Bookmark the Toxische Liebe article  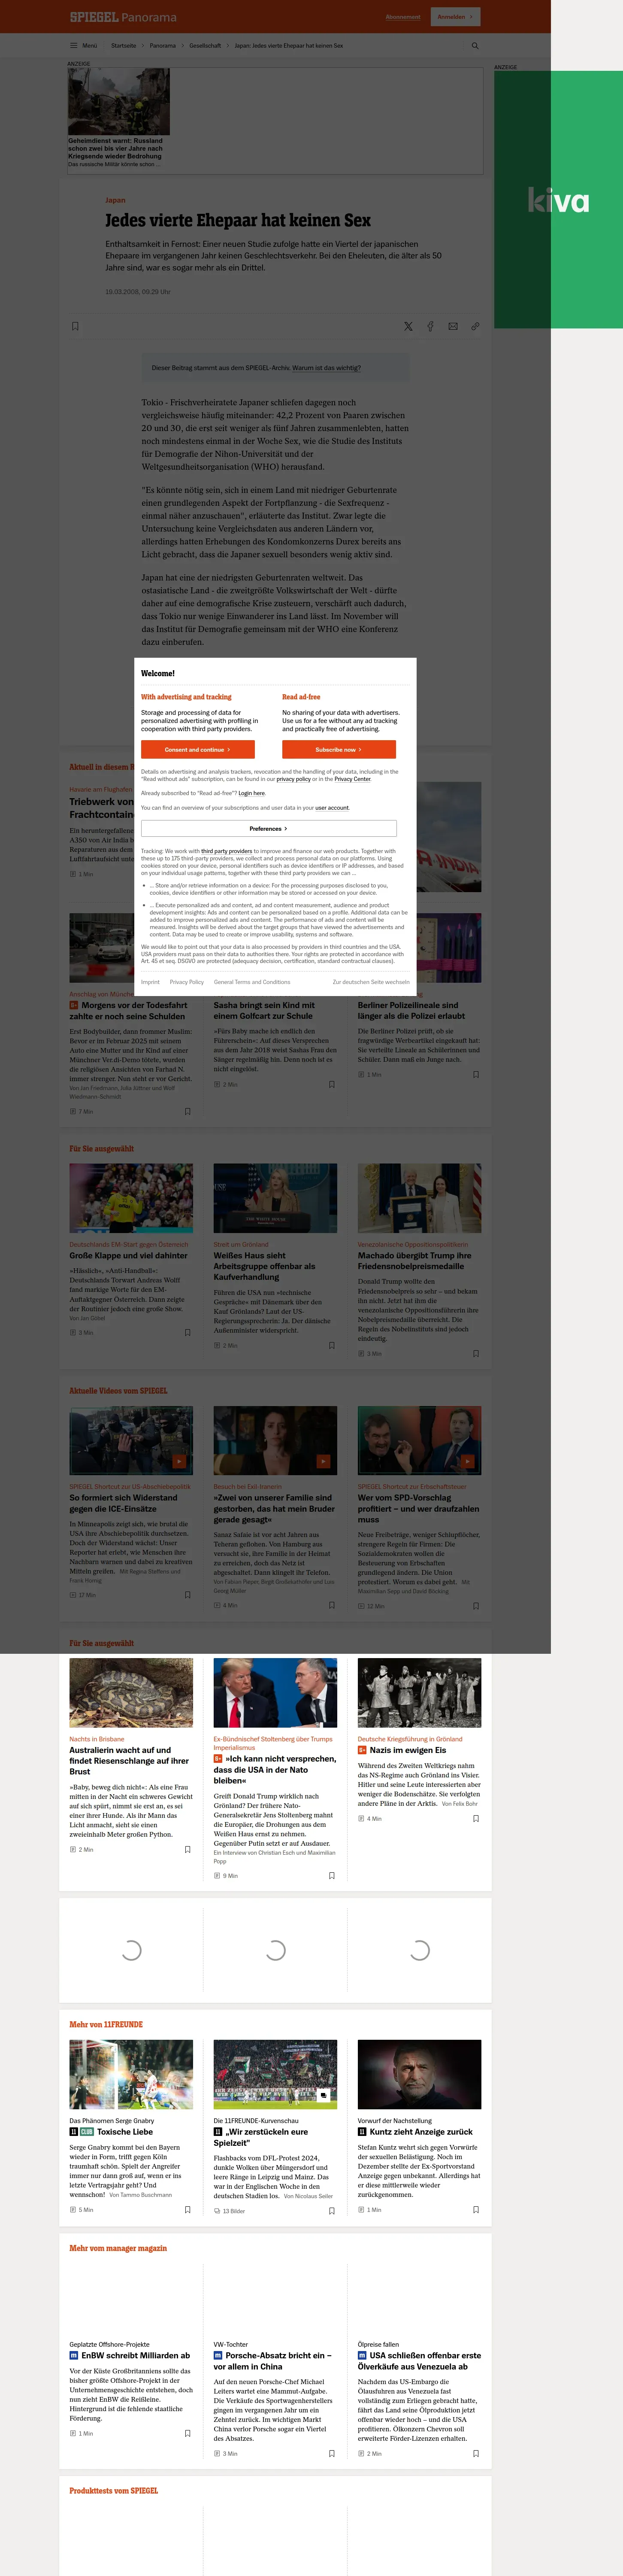coord(188,2211)
